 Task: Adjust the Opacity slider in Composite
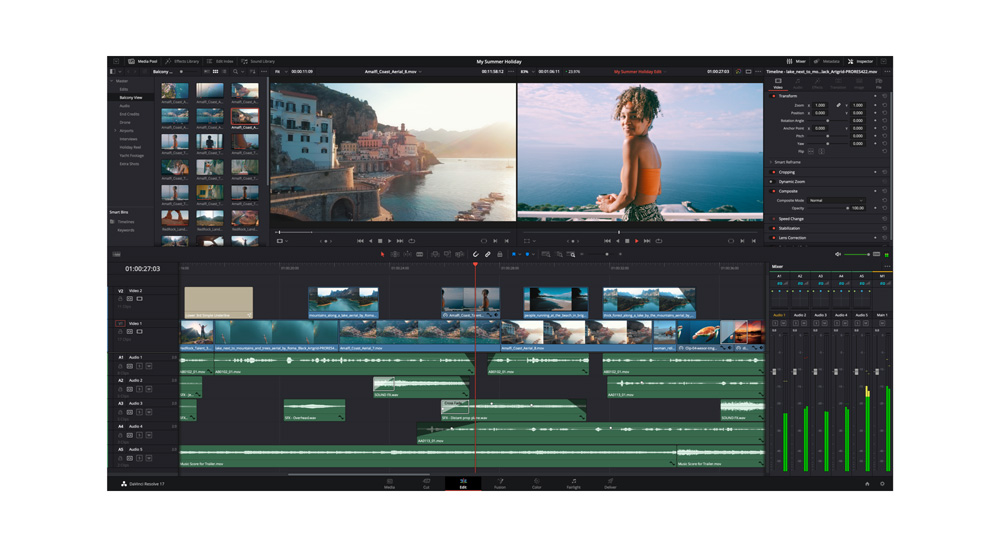[825, 208]
